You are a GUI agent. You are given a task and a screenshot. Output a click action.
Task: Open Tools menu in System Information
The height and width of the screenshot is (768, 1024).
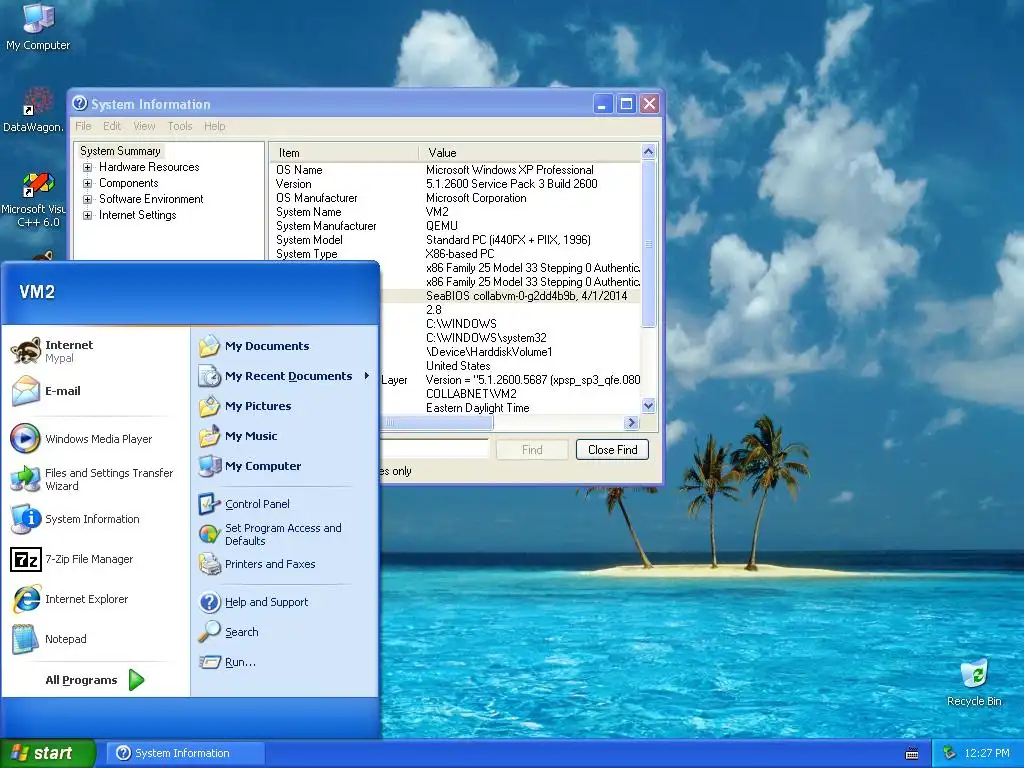(x=180, y=126)
